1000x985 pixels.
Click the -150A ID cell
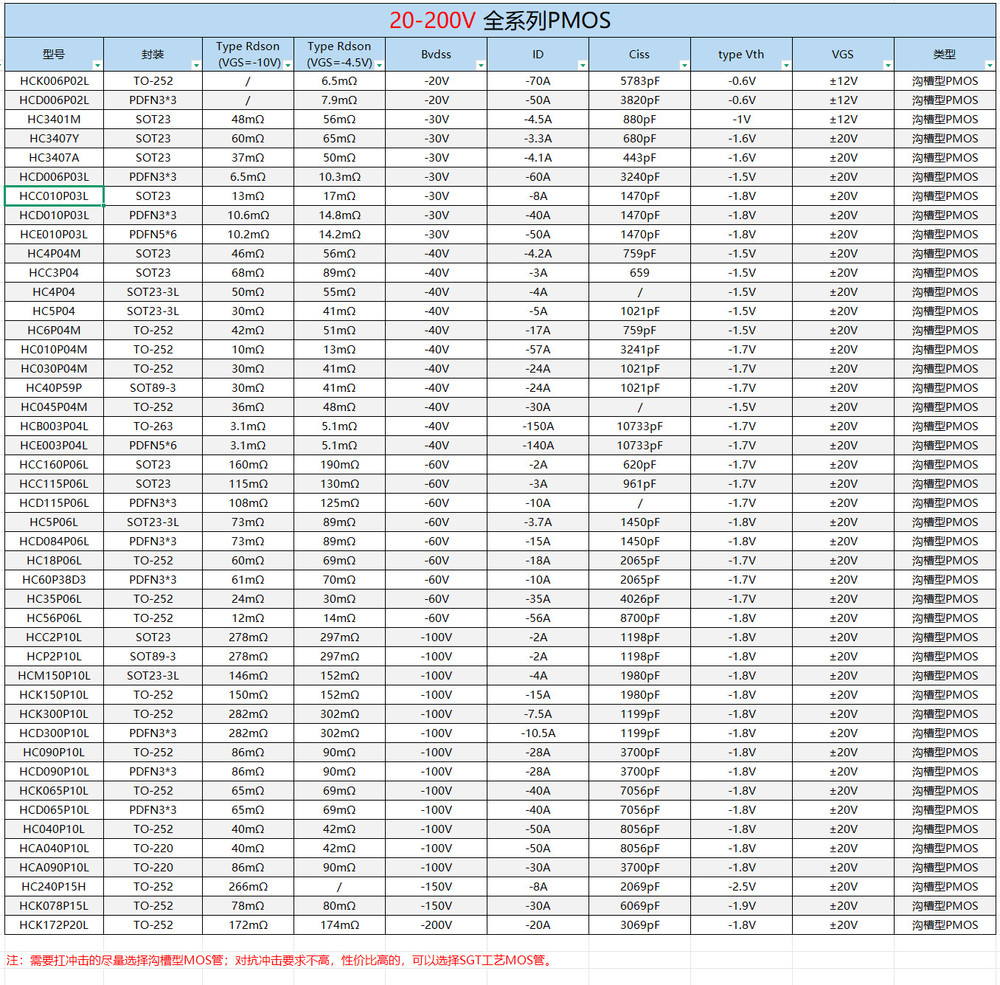538,426
